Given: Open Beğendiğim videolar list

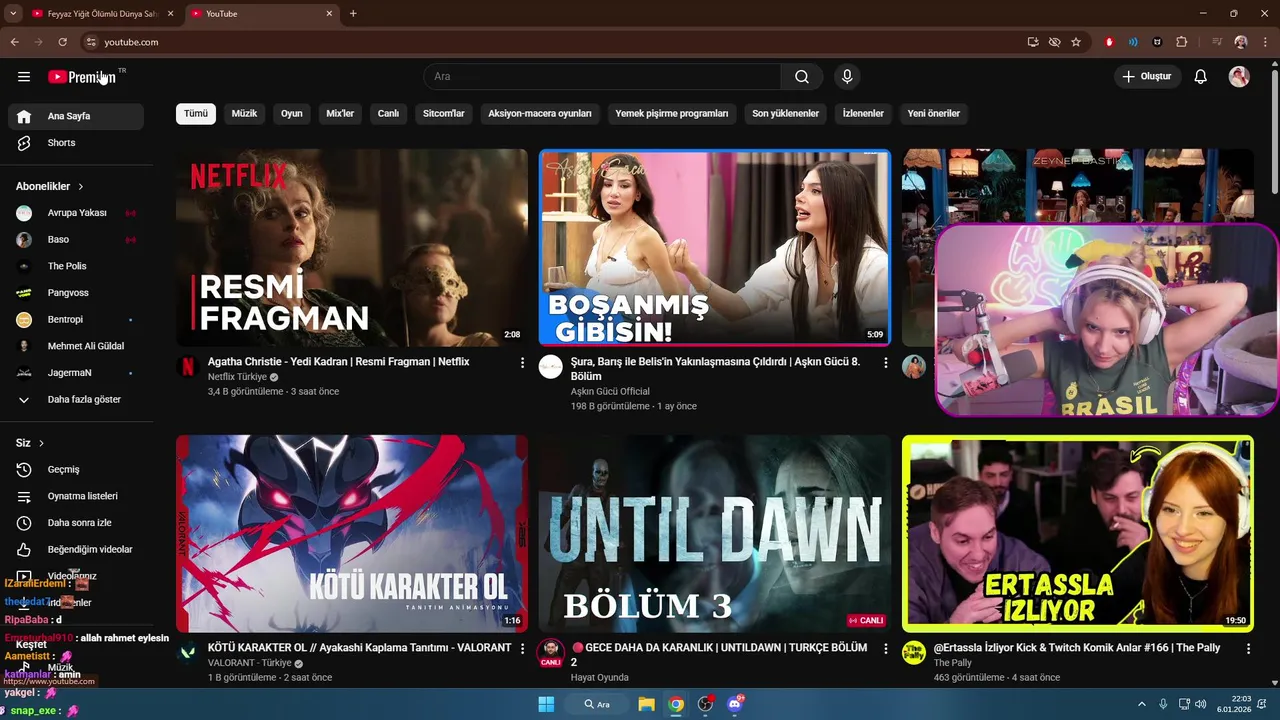Looking at the screenshot, I should click(x=76, y=550).
